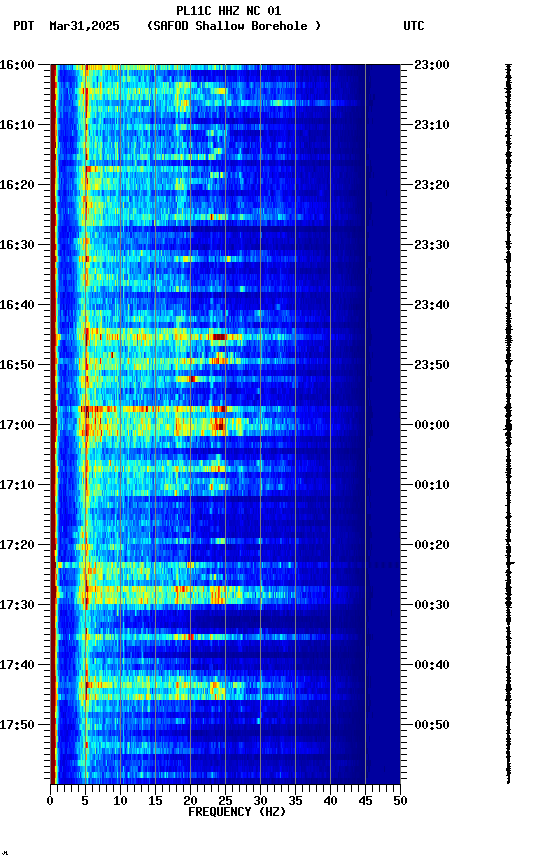Image resolution: width=552 pixels, height=864 pixels.
Task: Click the 17:20 PDT time label
Action: pyautogui.click(x=17, y=545)
